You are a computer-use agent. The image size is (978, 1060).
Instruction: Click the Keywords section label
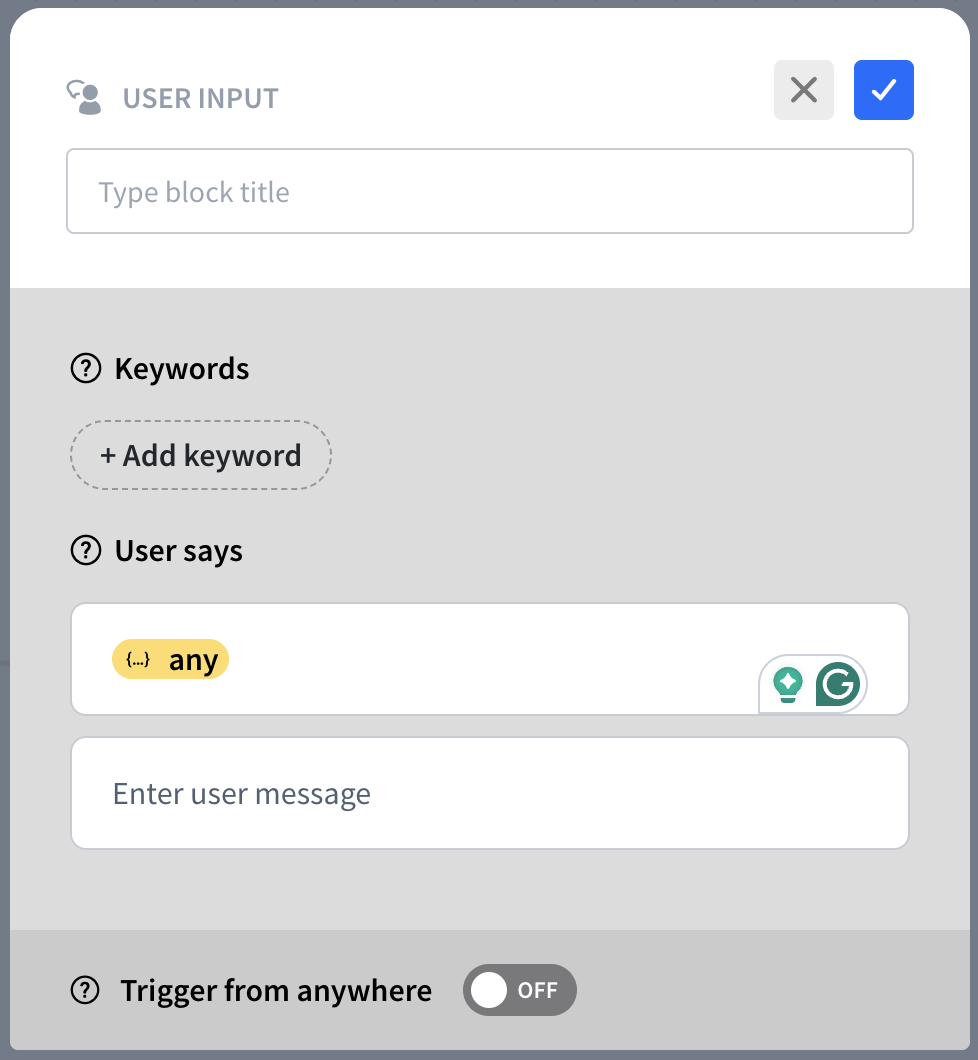click(x=182, y=369)
